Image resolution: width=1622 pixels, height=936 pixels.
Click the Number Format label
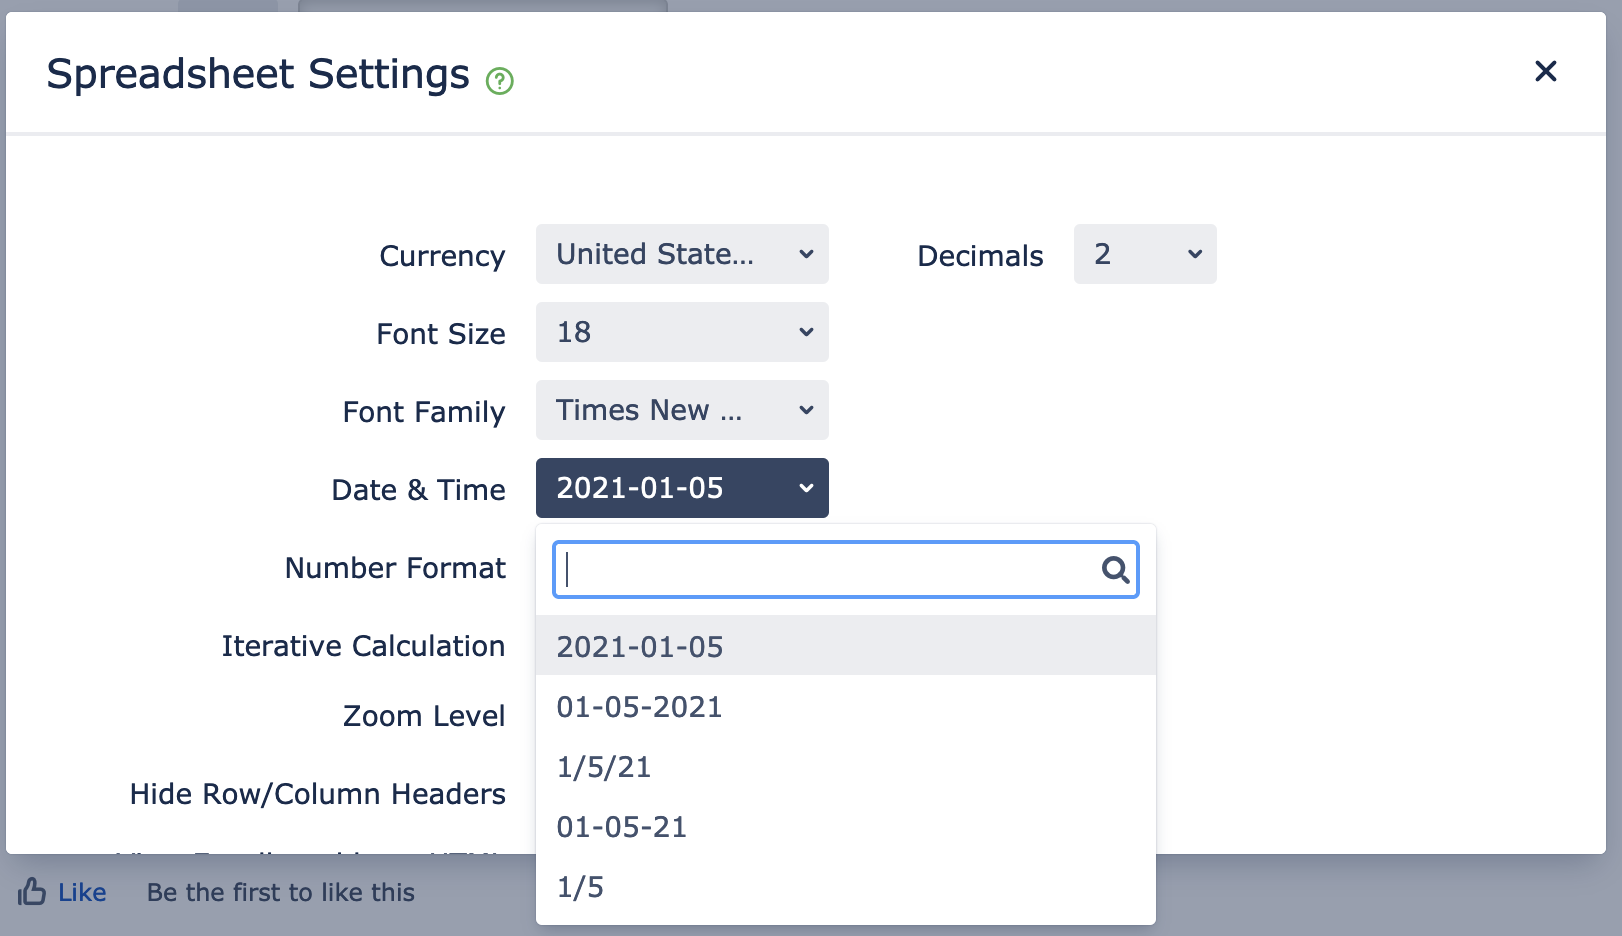coord(395,568)
